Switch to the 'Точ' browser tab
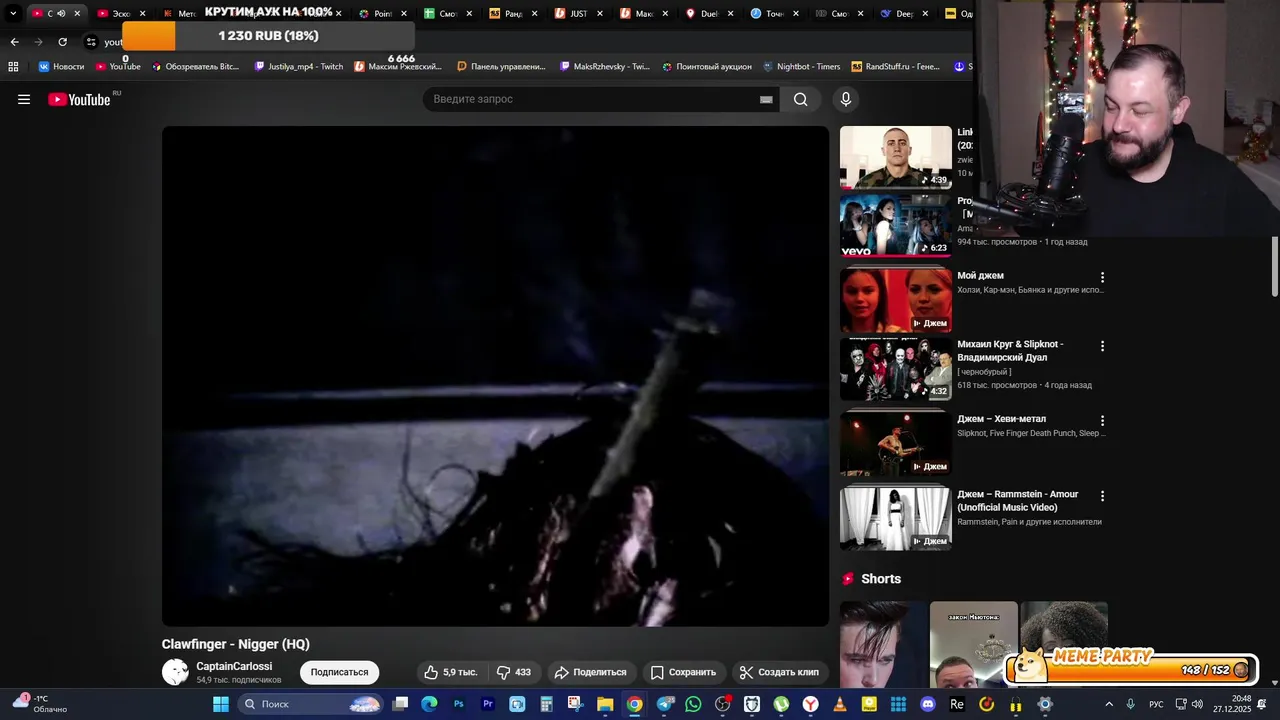 [774, 13]
